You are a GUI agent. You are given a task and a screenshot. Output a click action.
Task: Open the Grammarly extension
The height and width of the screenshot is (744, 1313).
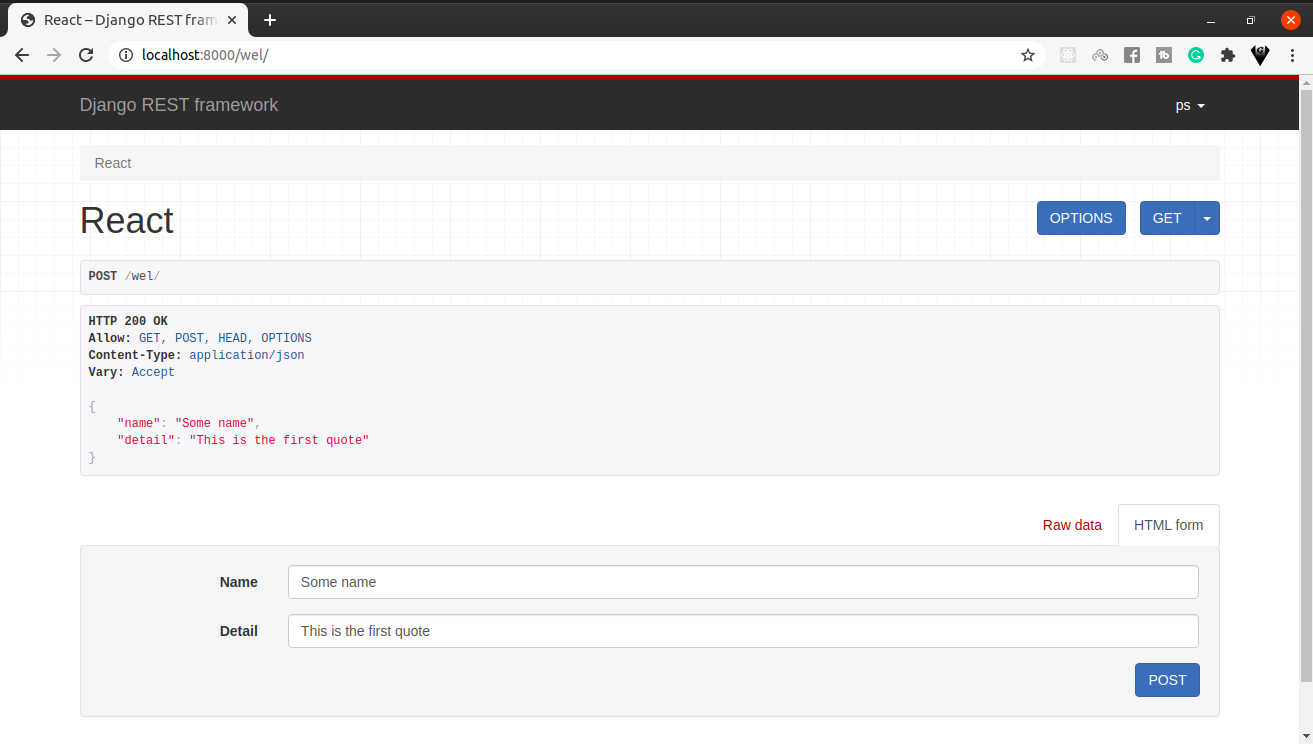point(1196,55)
